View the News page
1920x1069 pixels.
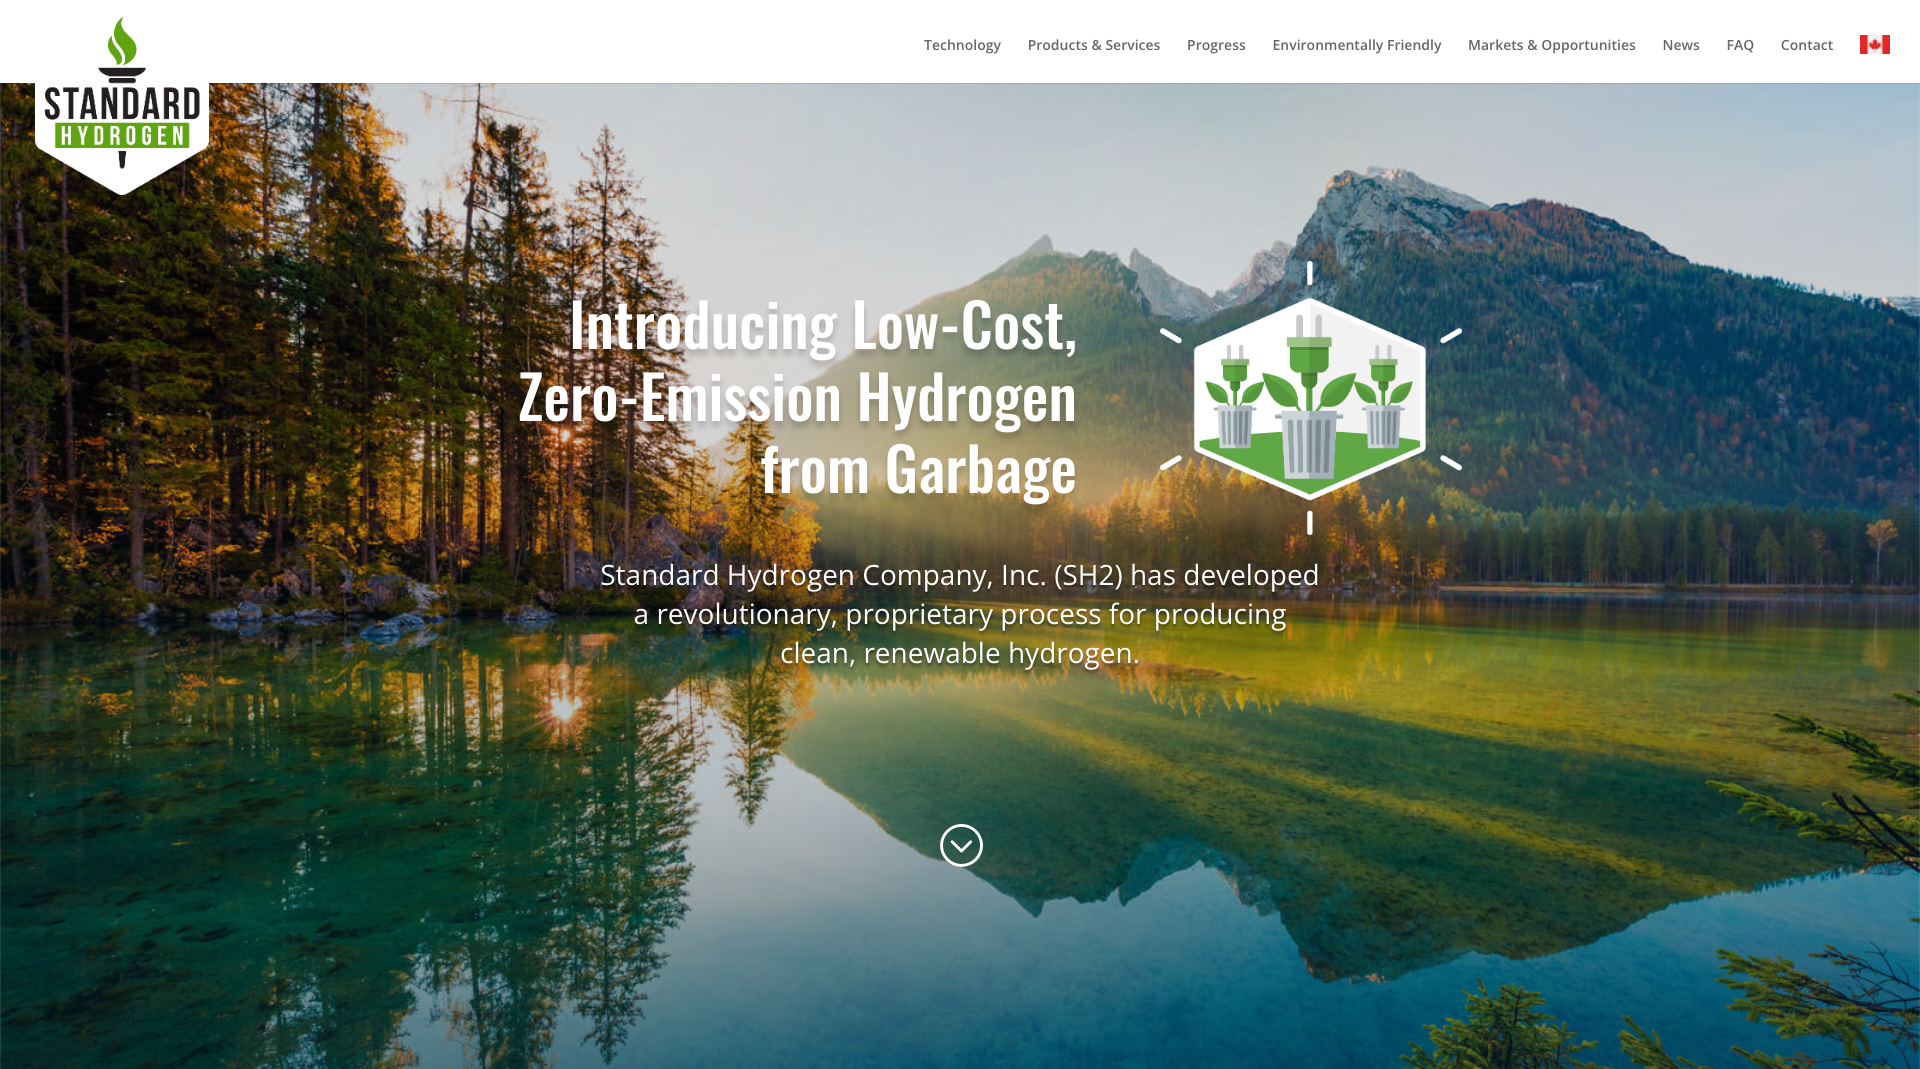(1680, 45)
